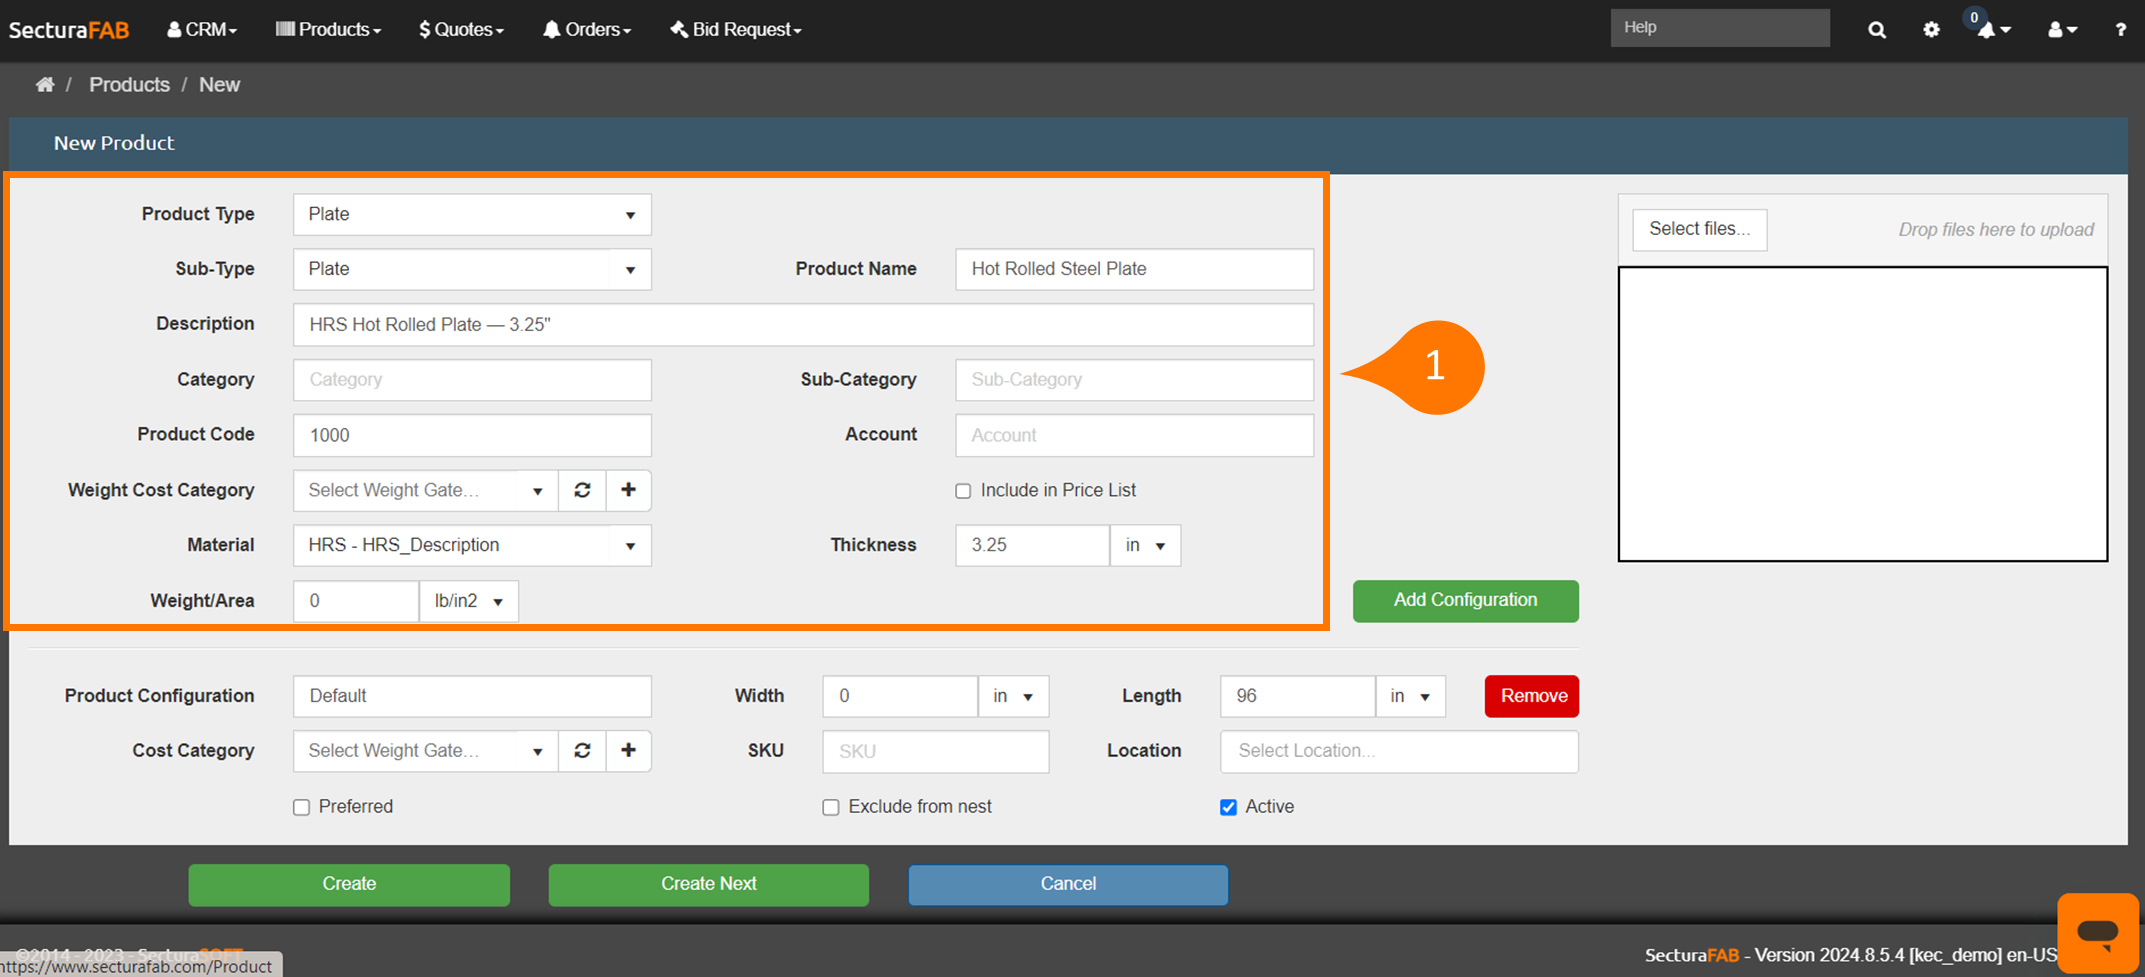Click the Product Code input field
This screenshot has width=2145, height=977.
472,436
